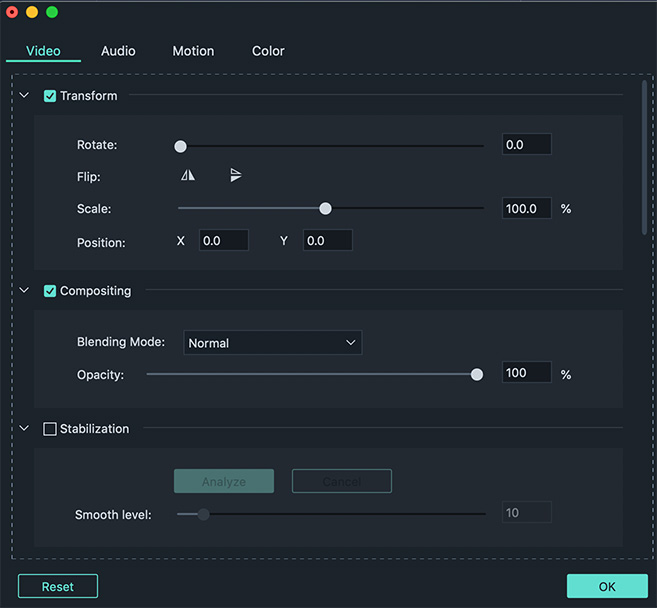This screenshot has height=608, width=657.
Task: Click the Position Y input field
Action: [328, 241]
